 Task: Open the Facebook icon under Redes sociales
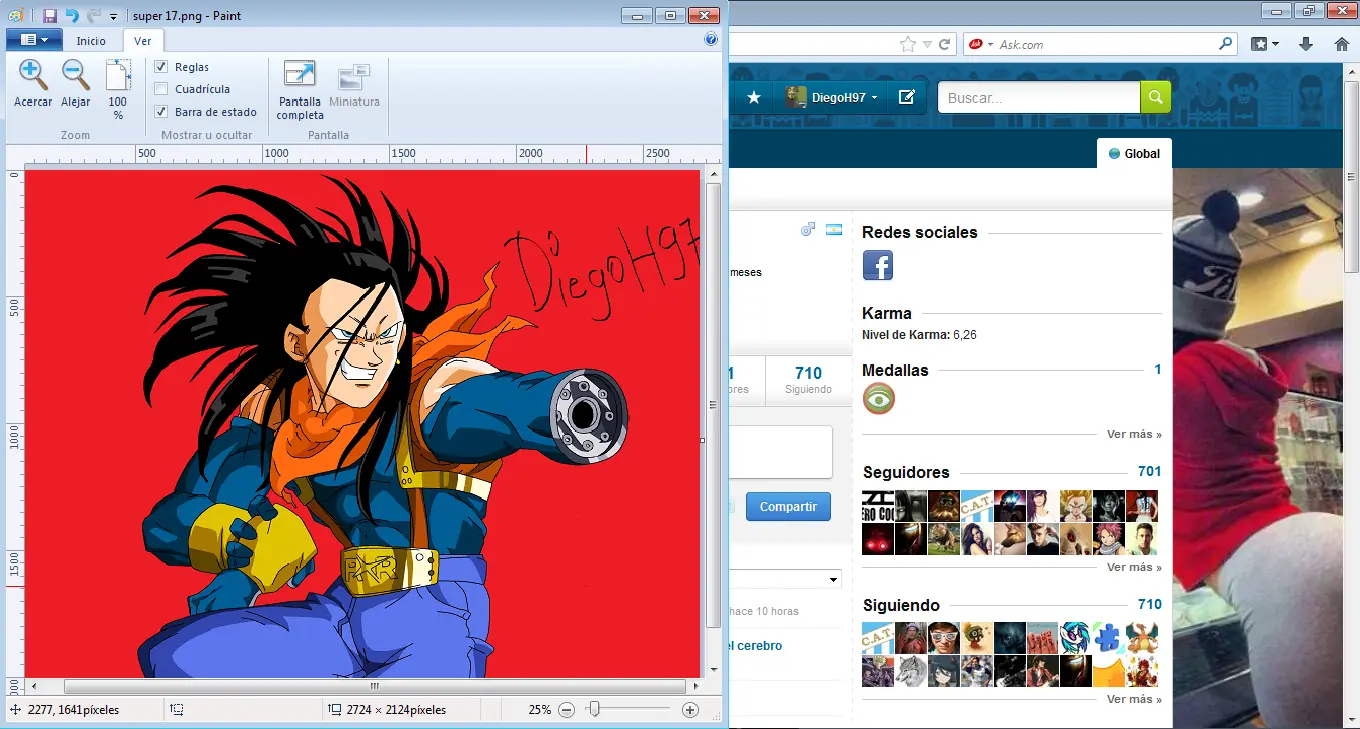[x=877, y=265]
